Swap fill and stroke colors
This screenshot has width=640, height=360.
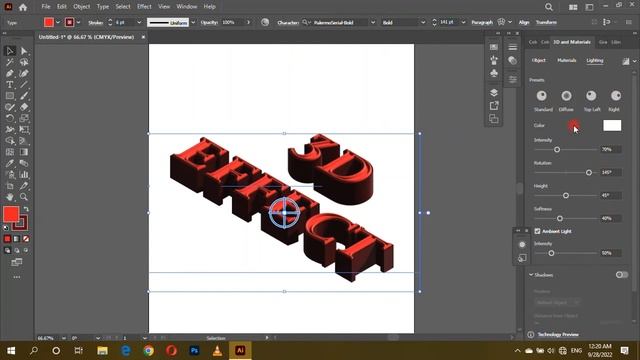coord(26,209)
